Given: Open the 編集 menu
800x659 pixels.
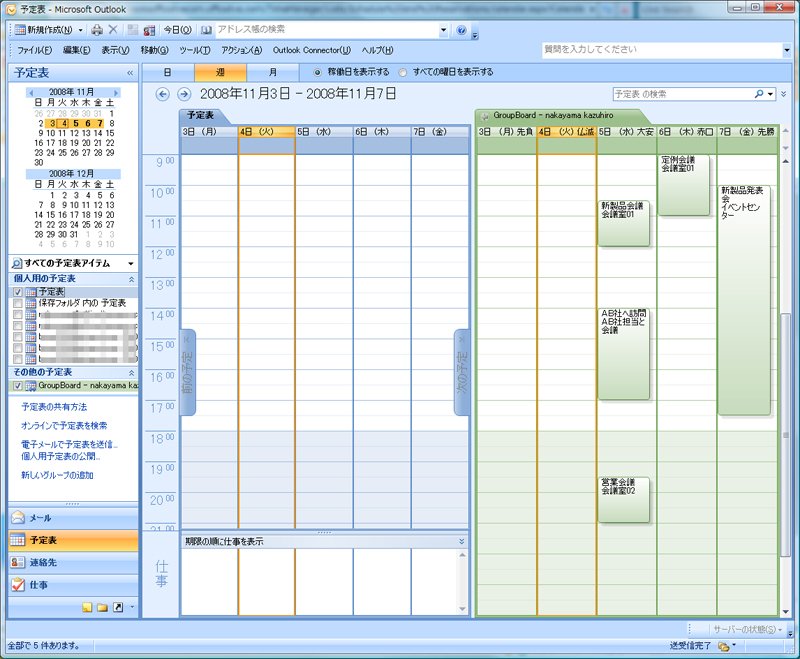Looking at the screenshot, I should [x=77, y=50].
